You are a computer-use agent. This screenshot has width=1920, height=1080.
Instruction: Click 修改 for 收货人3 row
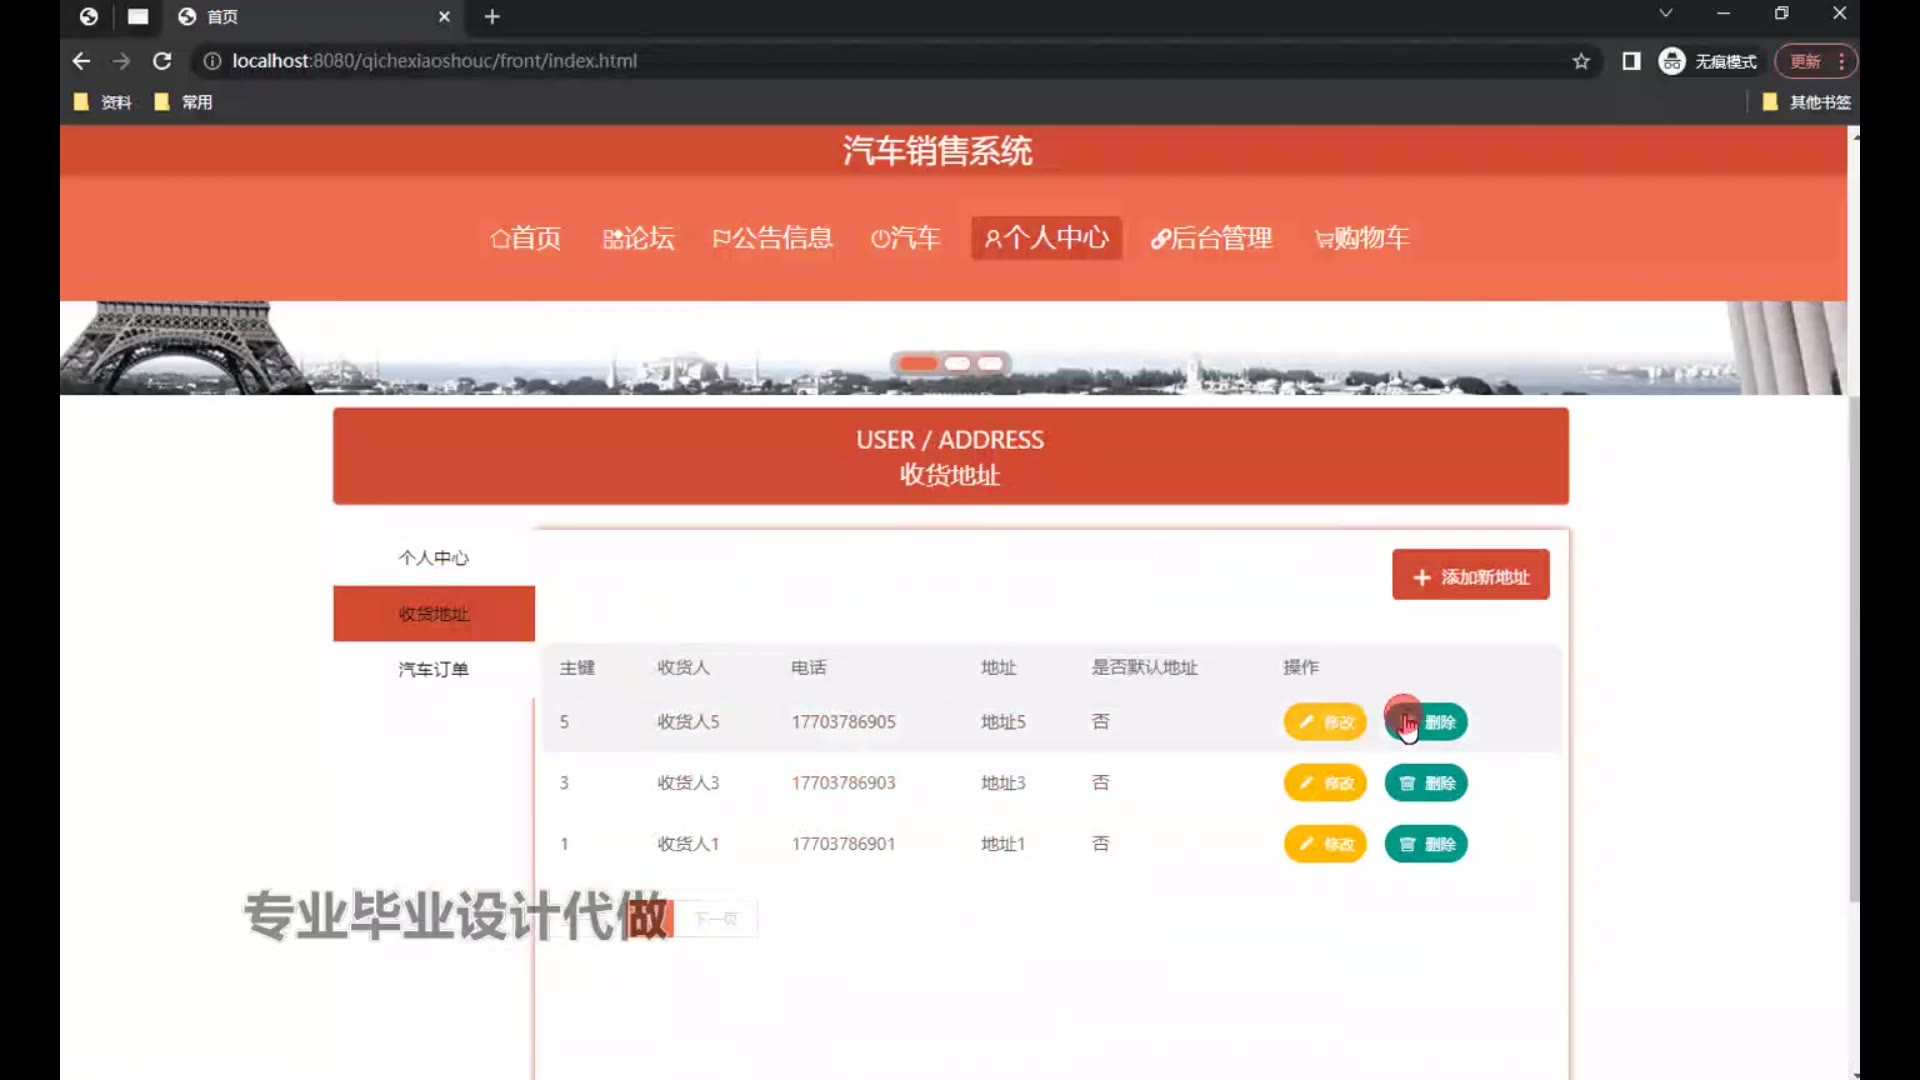[1324, 783]
